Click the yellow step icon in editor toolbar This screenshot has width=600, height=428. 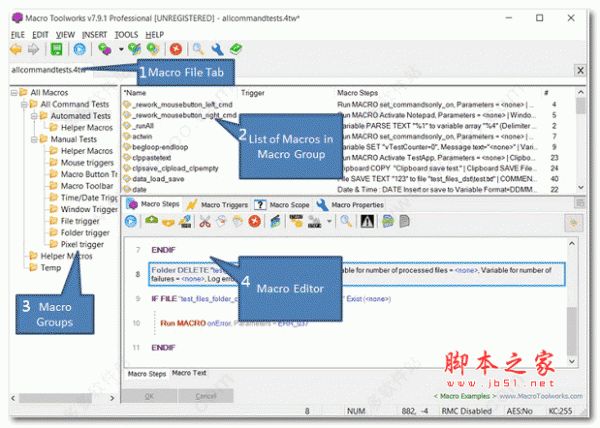click(168, 221)
